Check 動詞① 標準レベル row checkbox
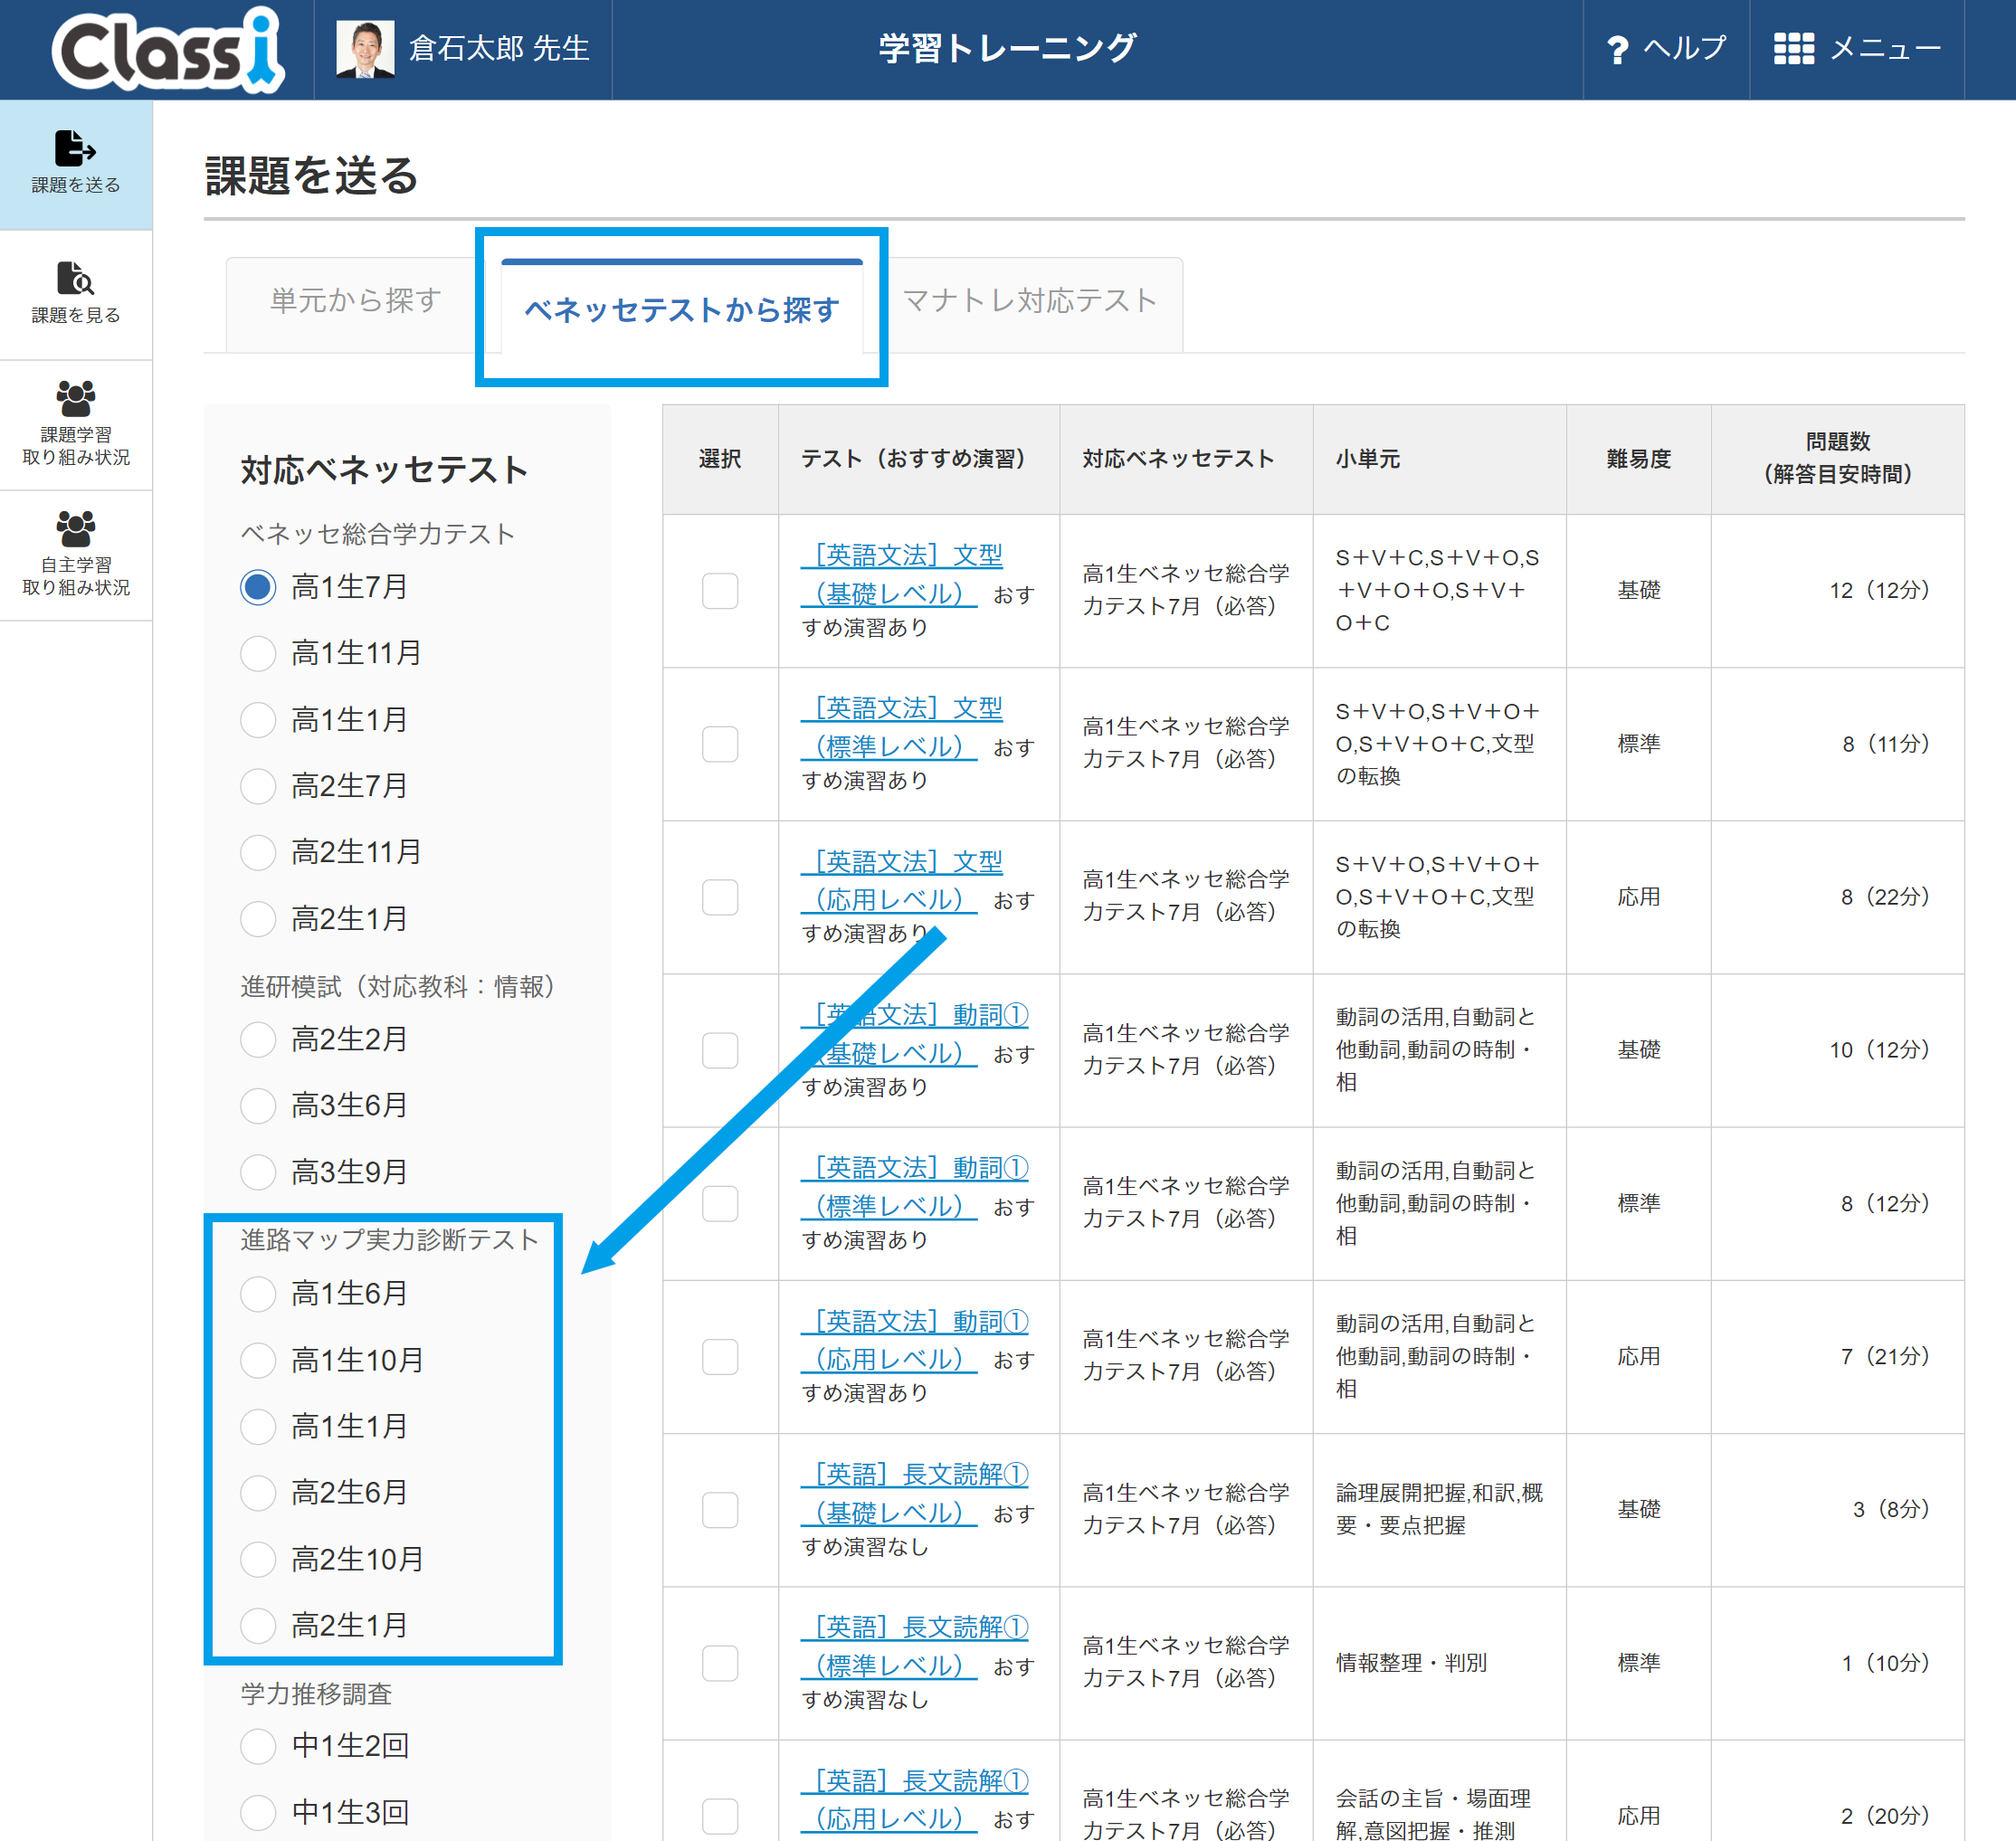This screenshot has height=1841, width=2016. (x=720, y=1204)
